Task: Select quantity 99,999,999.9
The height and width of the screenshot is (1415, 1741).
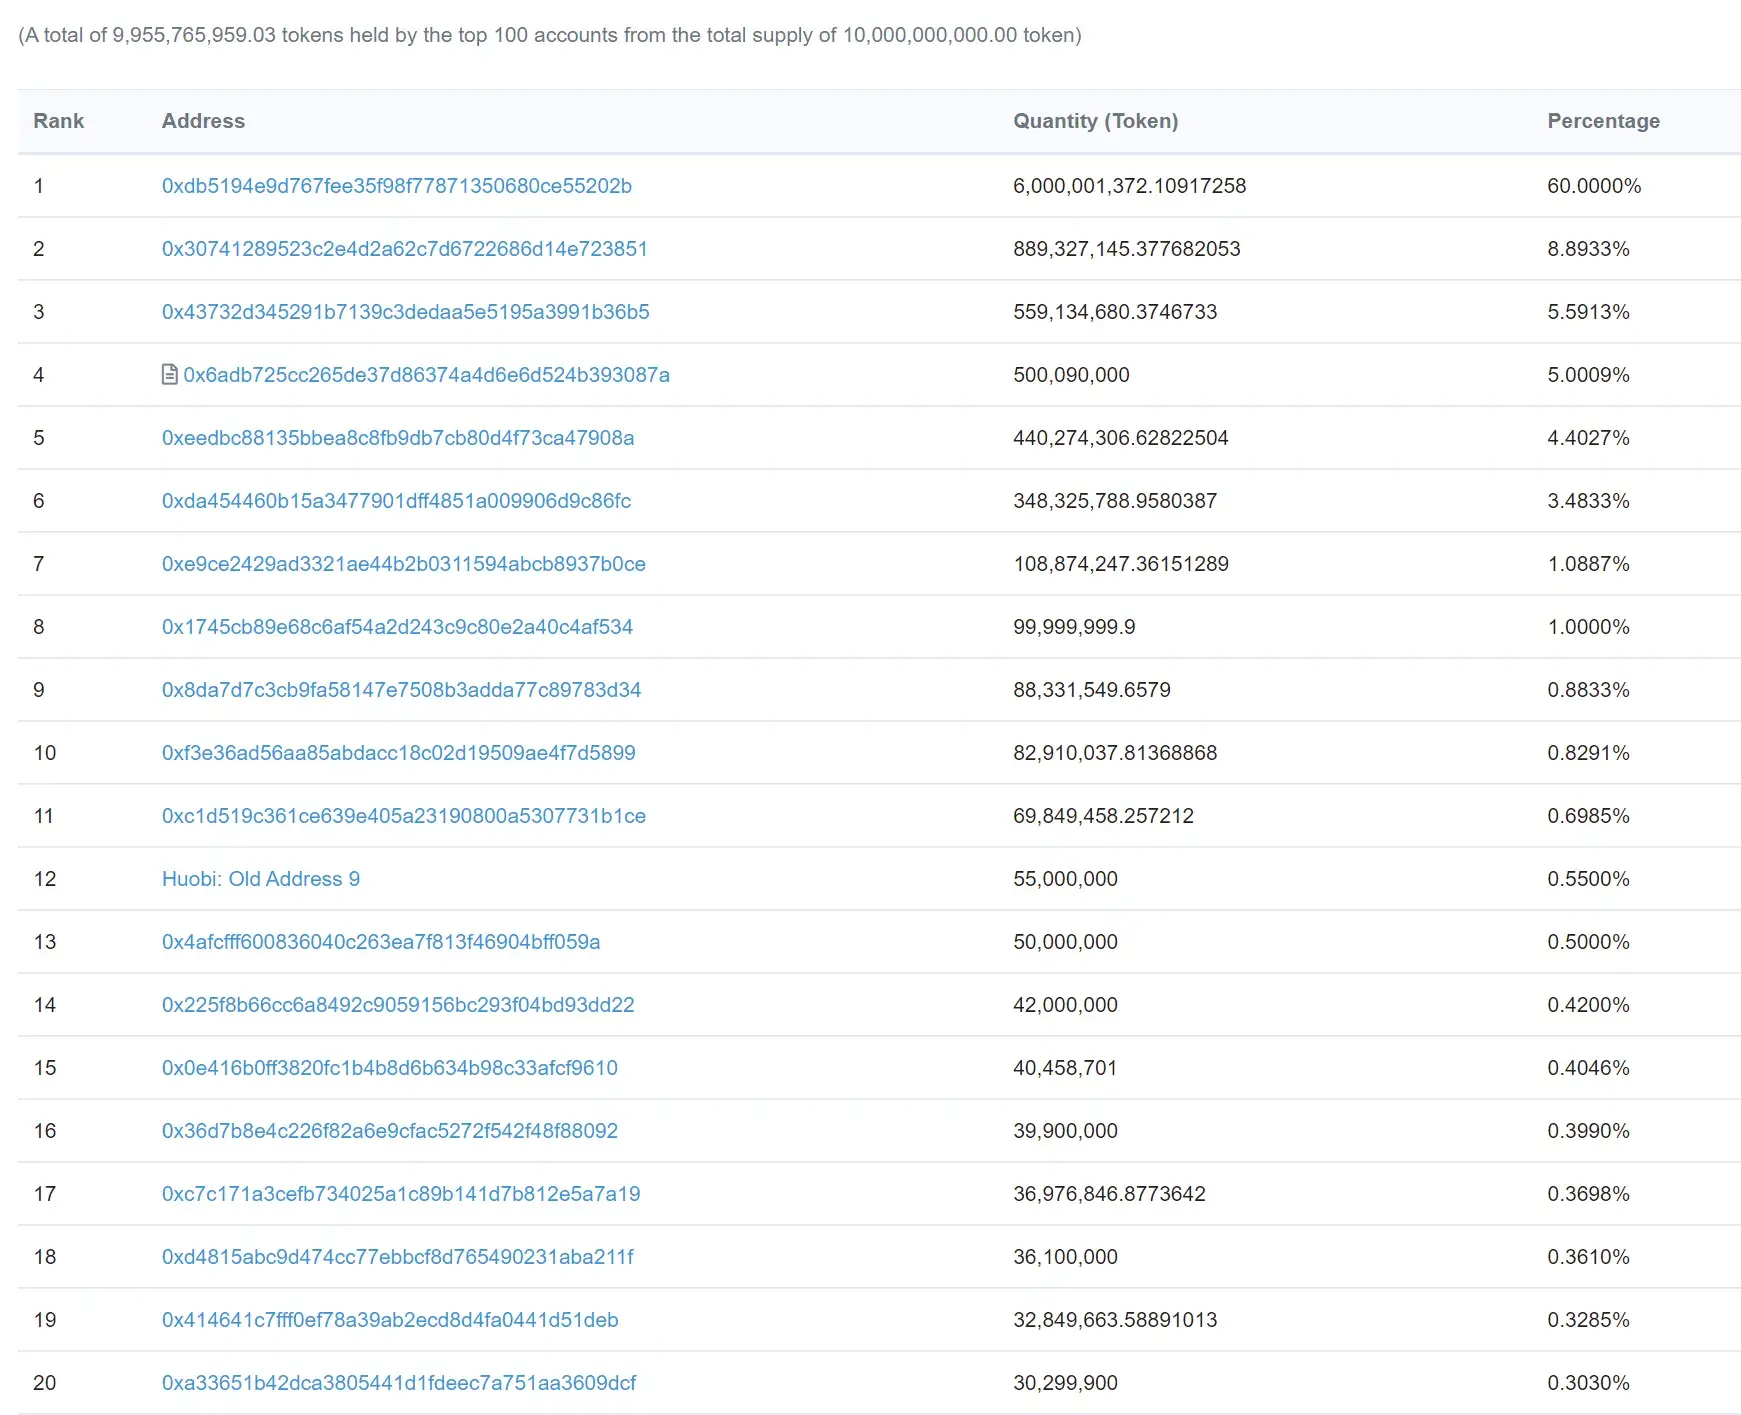Action: (1074, 627)
